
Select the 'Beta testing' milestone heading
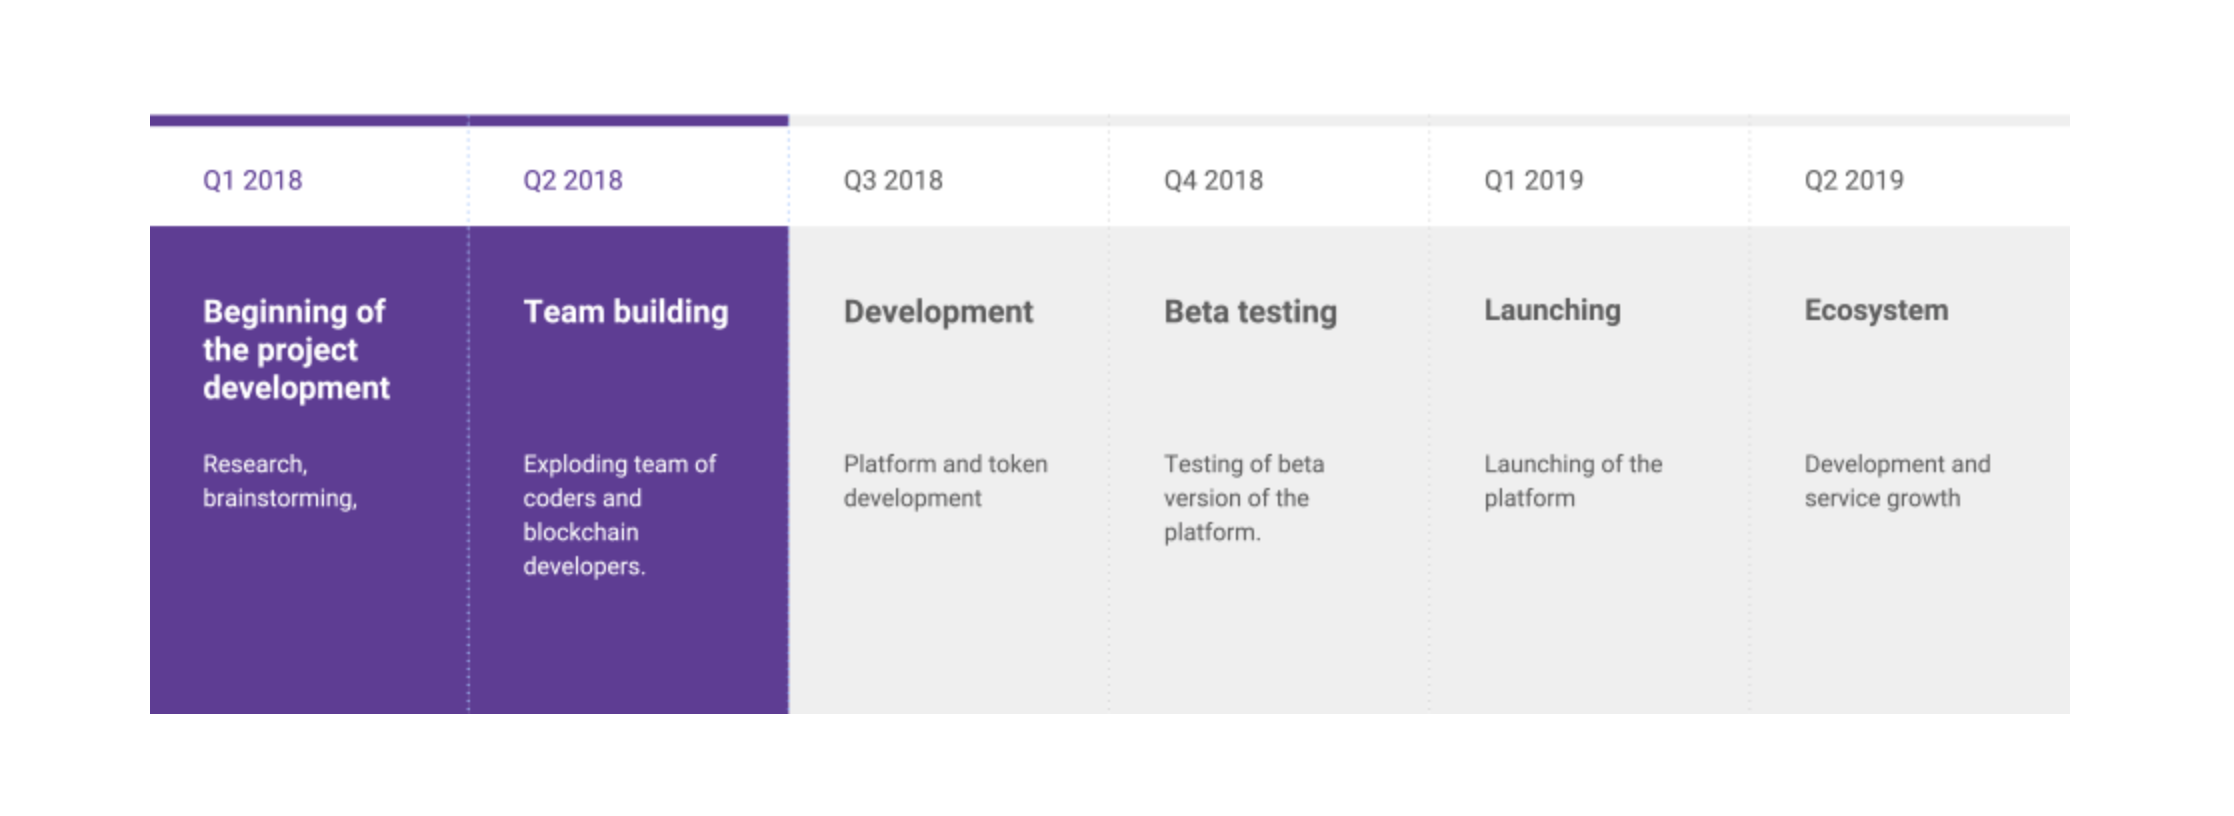pos(1250,311)
